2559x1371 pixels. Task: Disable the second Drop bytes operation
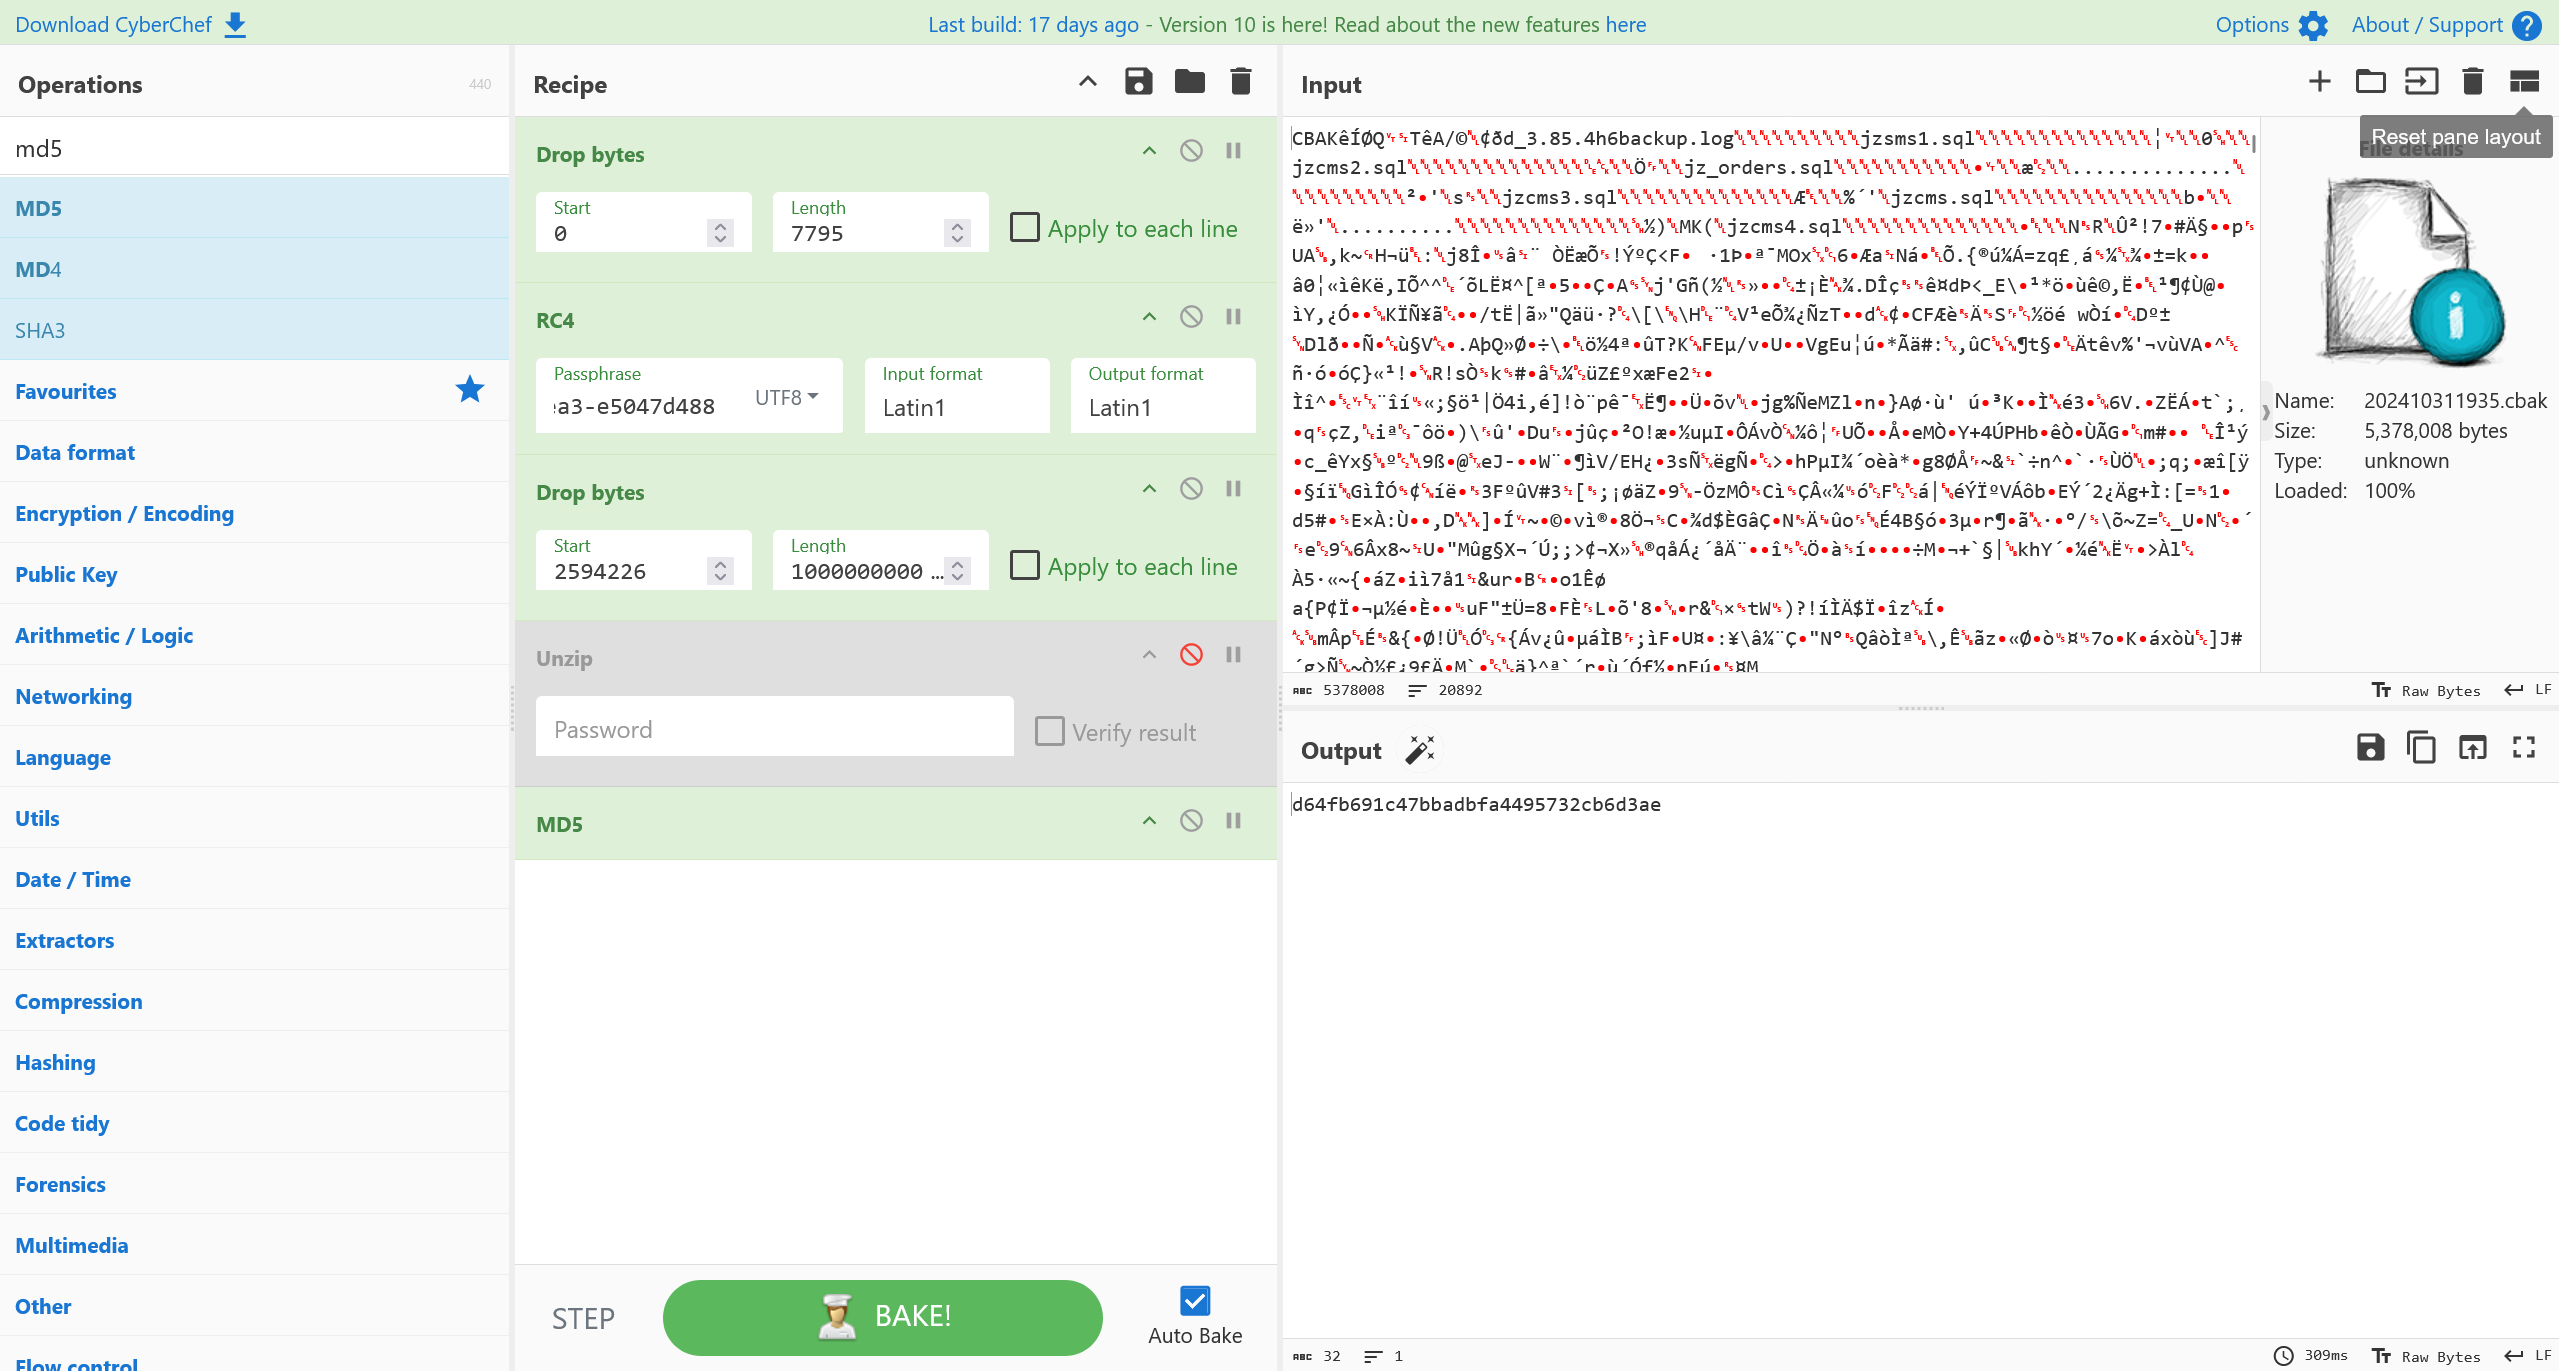pyautogui.click(x=1190, y=489)
